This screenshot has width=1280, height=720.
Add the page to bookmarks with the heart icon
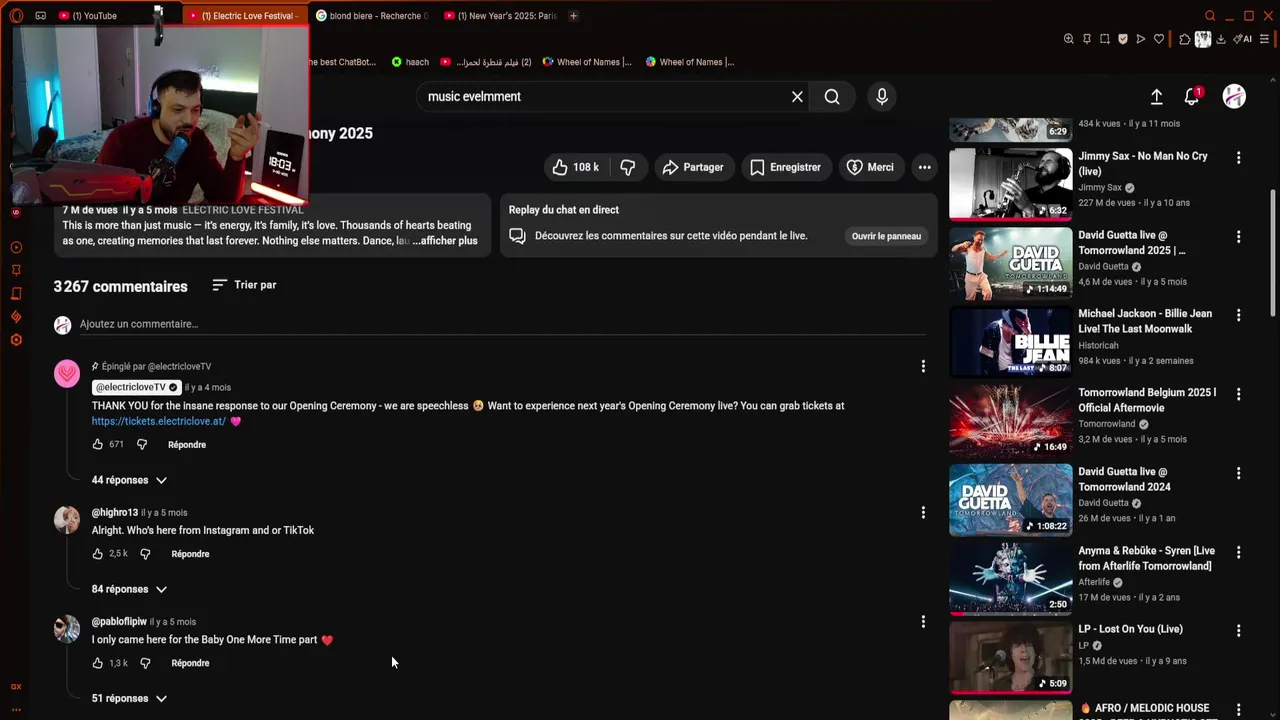pyautogui.click(x=1159, y=39)
